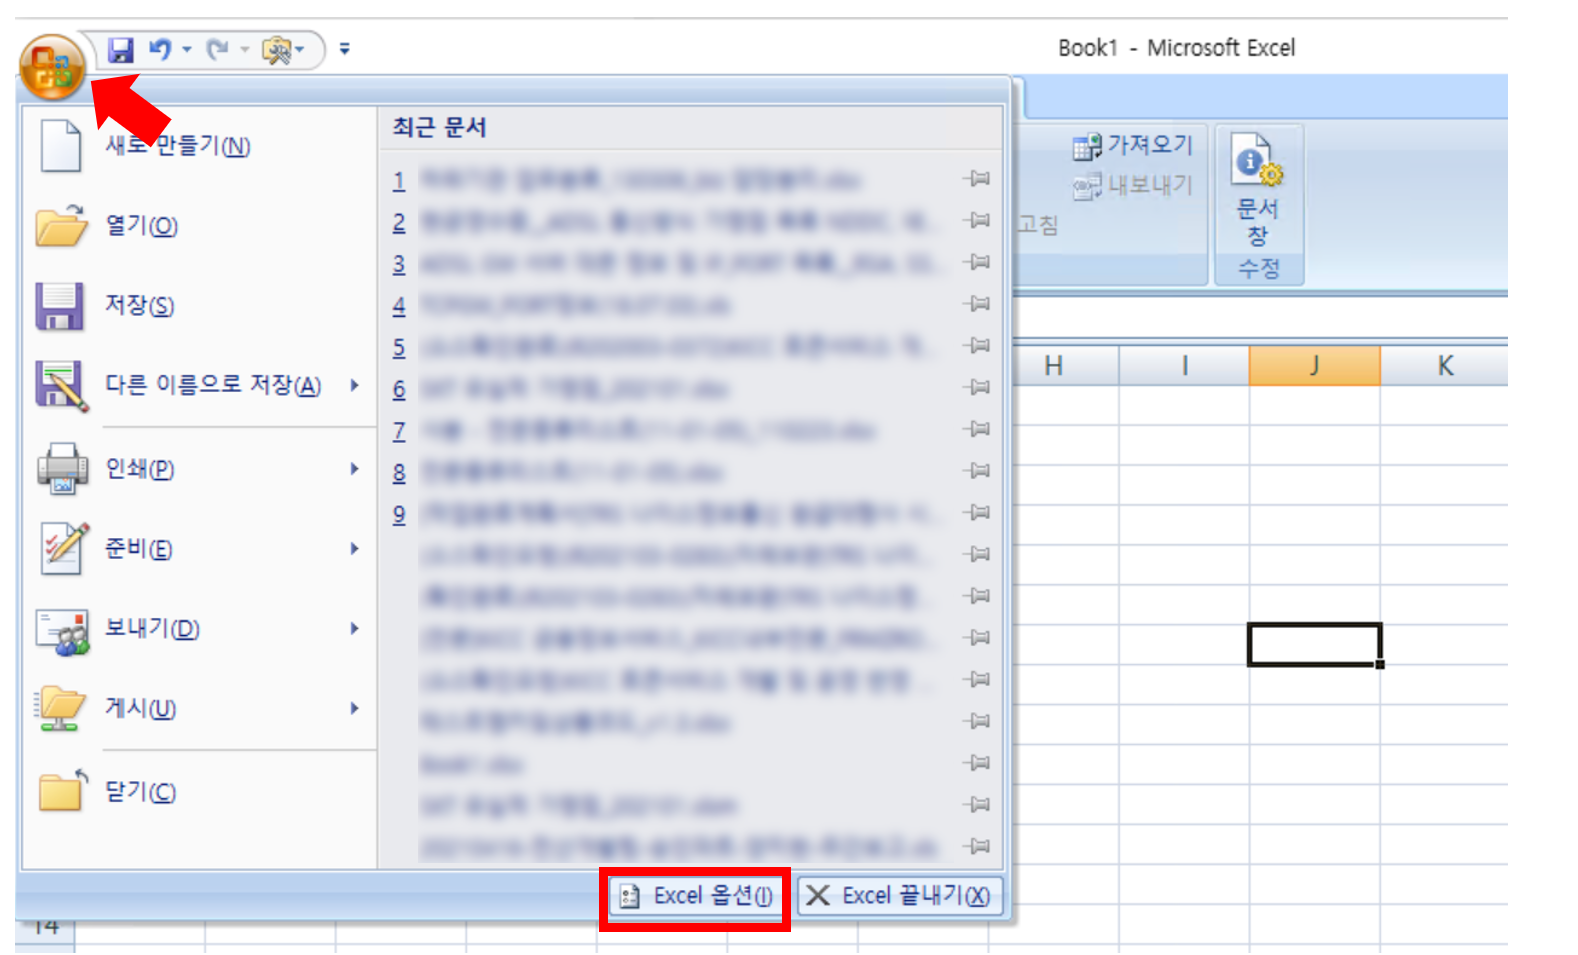This screenshot has height=955, width=1578.
Task: Open the Redo history dropdown arrow
Action: tap(245, 49)
